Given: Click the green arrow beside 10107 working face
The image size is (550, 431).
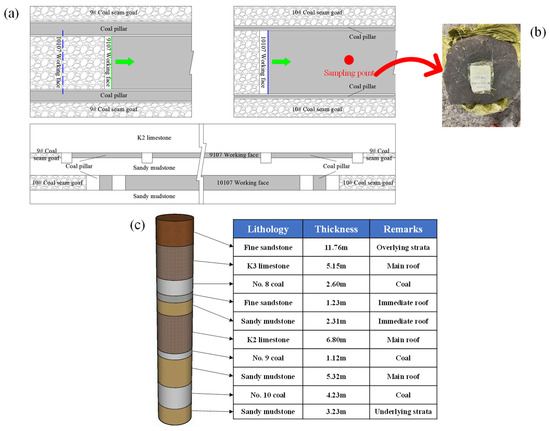Looking at the screenshot, I should [282, 62].
